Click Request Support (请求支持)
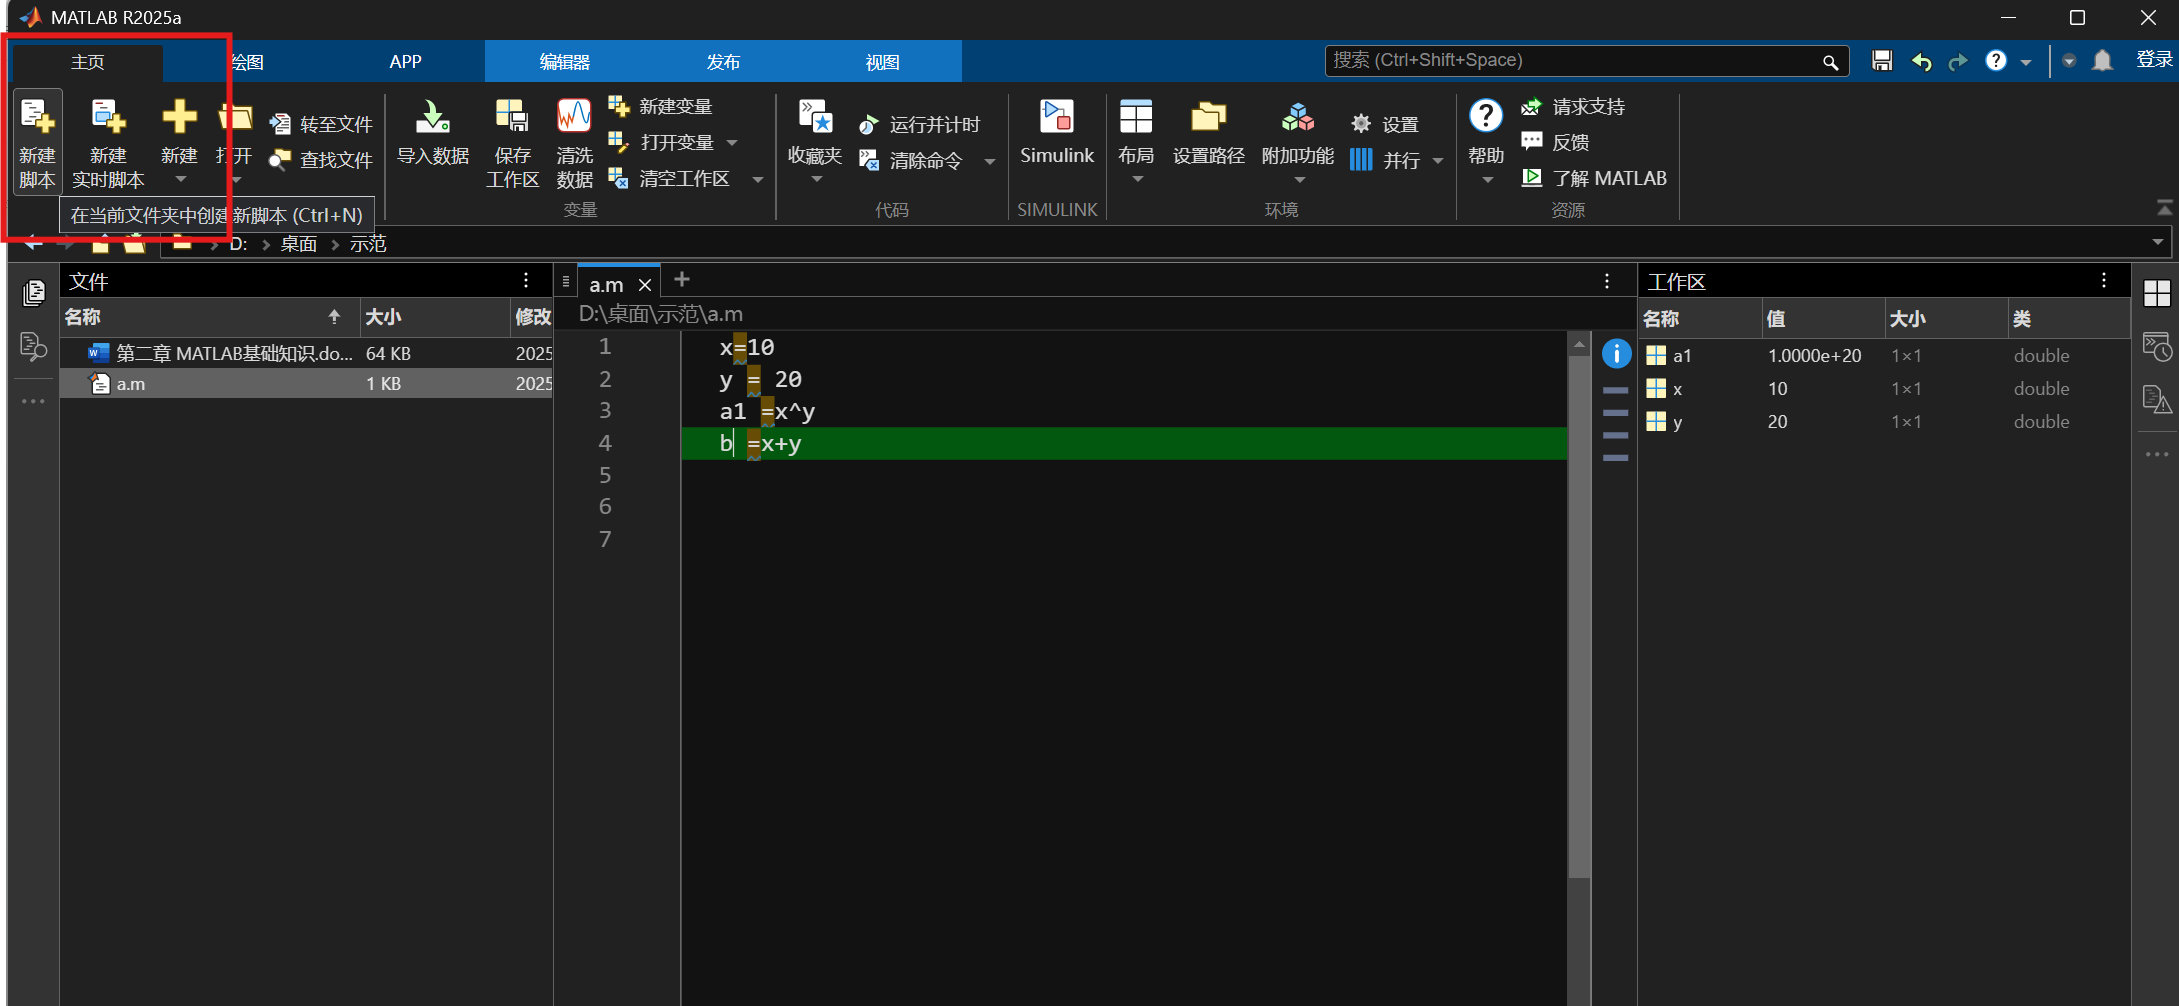Viewport: 2179px width, 1006px height. click(1573, 106)
